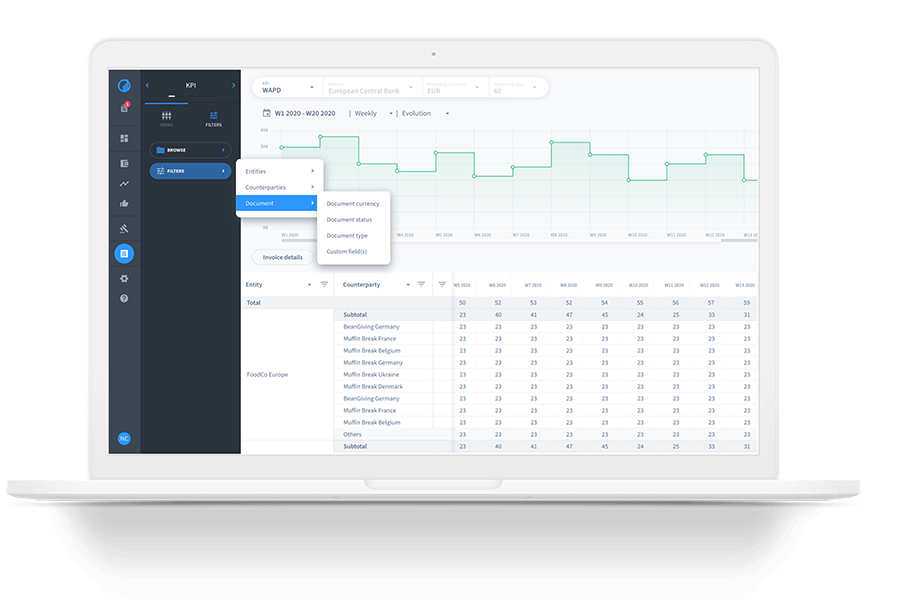Select the Total row label
This screenshot has height=599, width=900.
[254, 302]
